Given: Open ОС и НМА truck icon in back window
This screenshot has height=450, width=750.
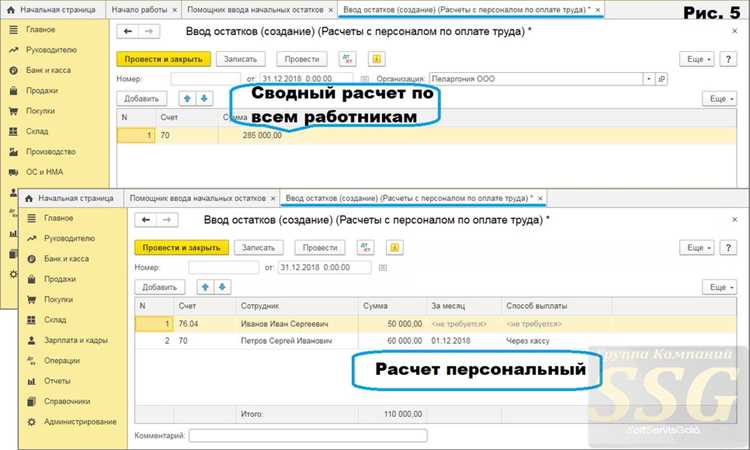Looking at the screenshot, I should (x=13, y=172).
